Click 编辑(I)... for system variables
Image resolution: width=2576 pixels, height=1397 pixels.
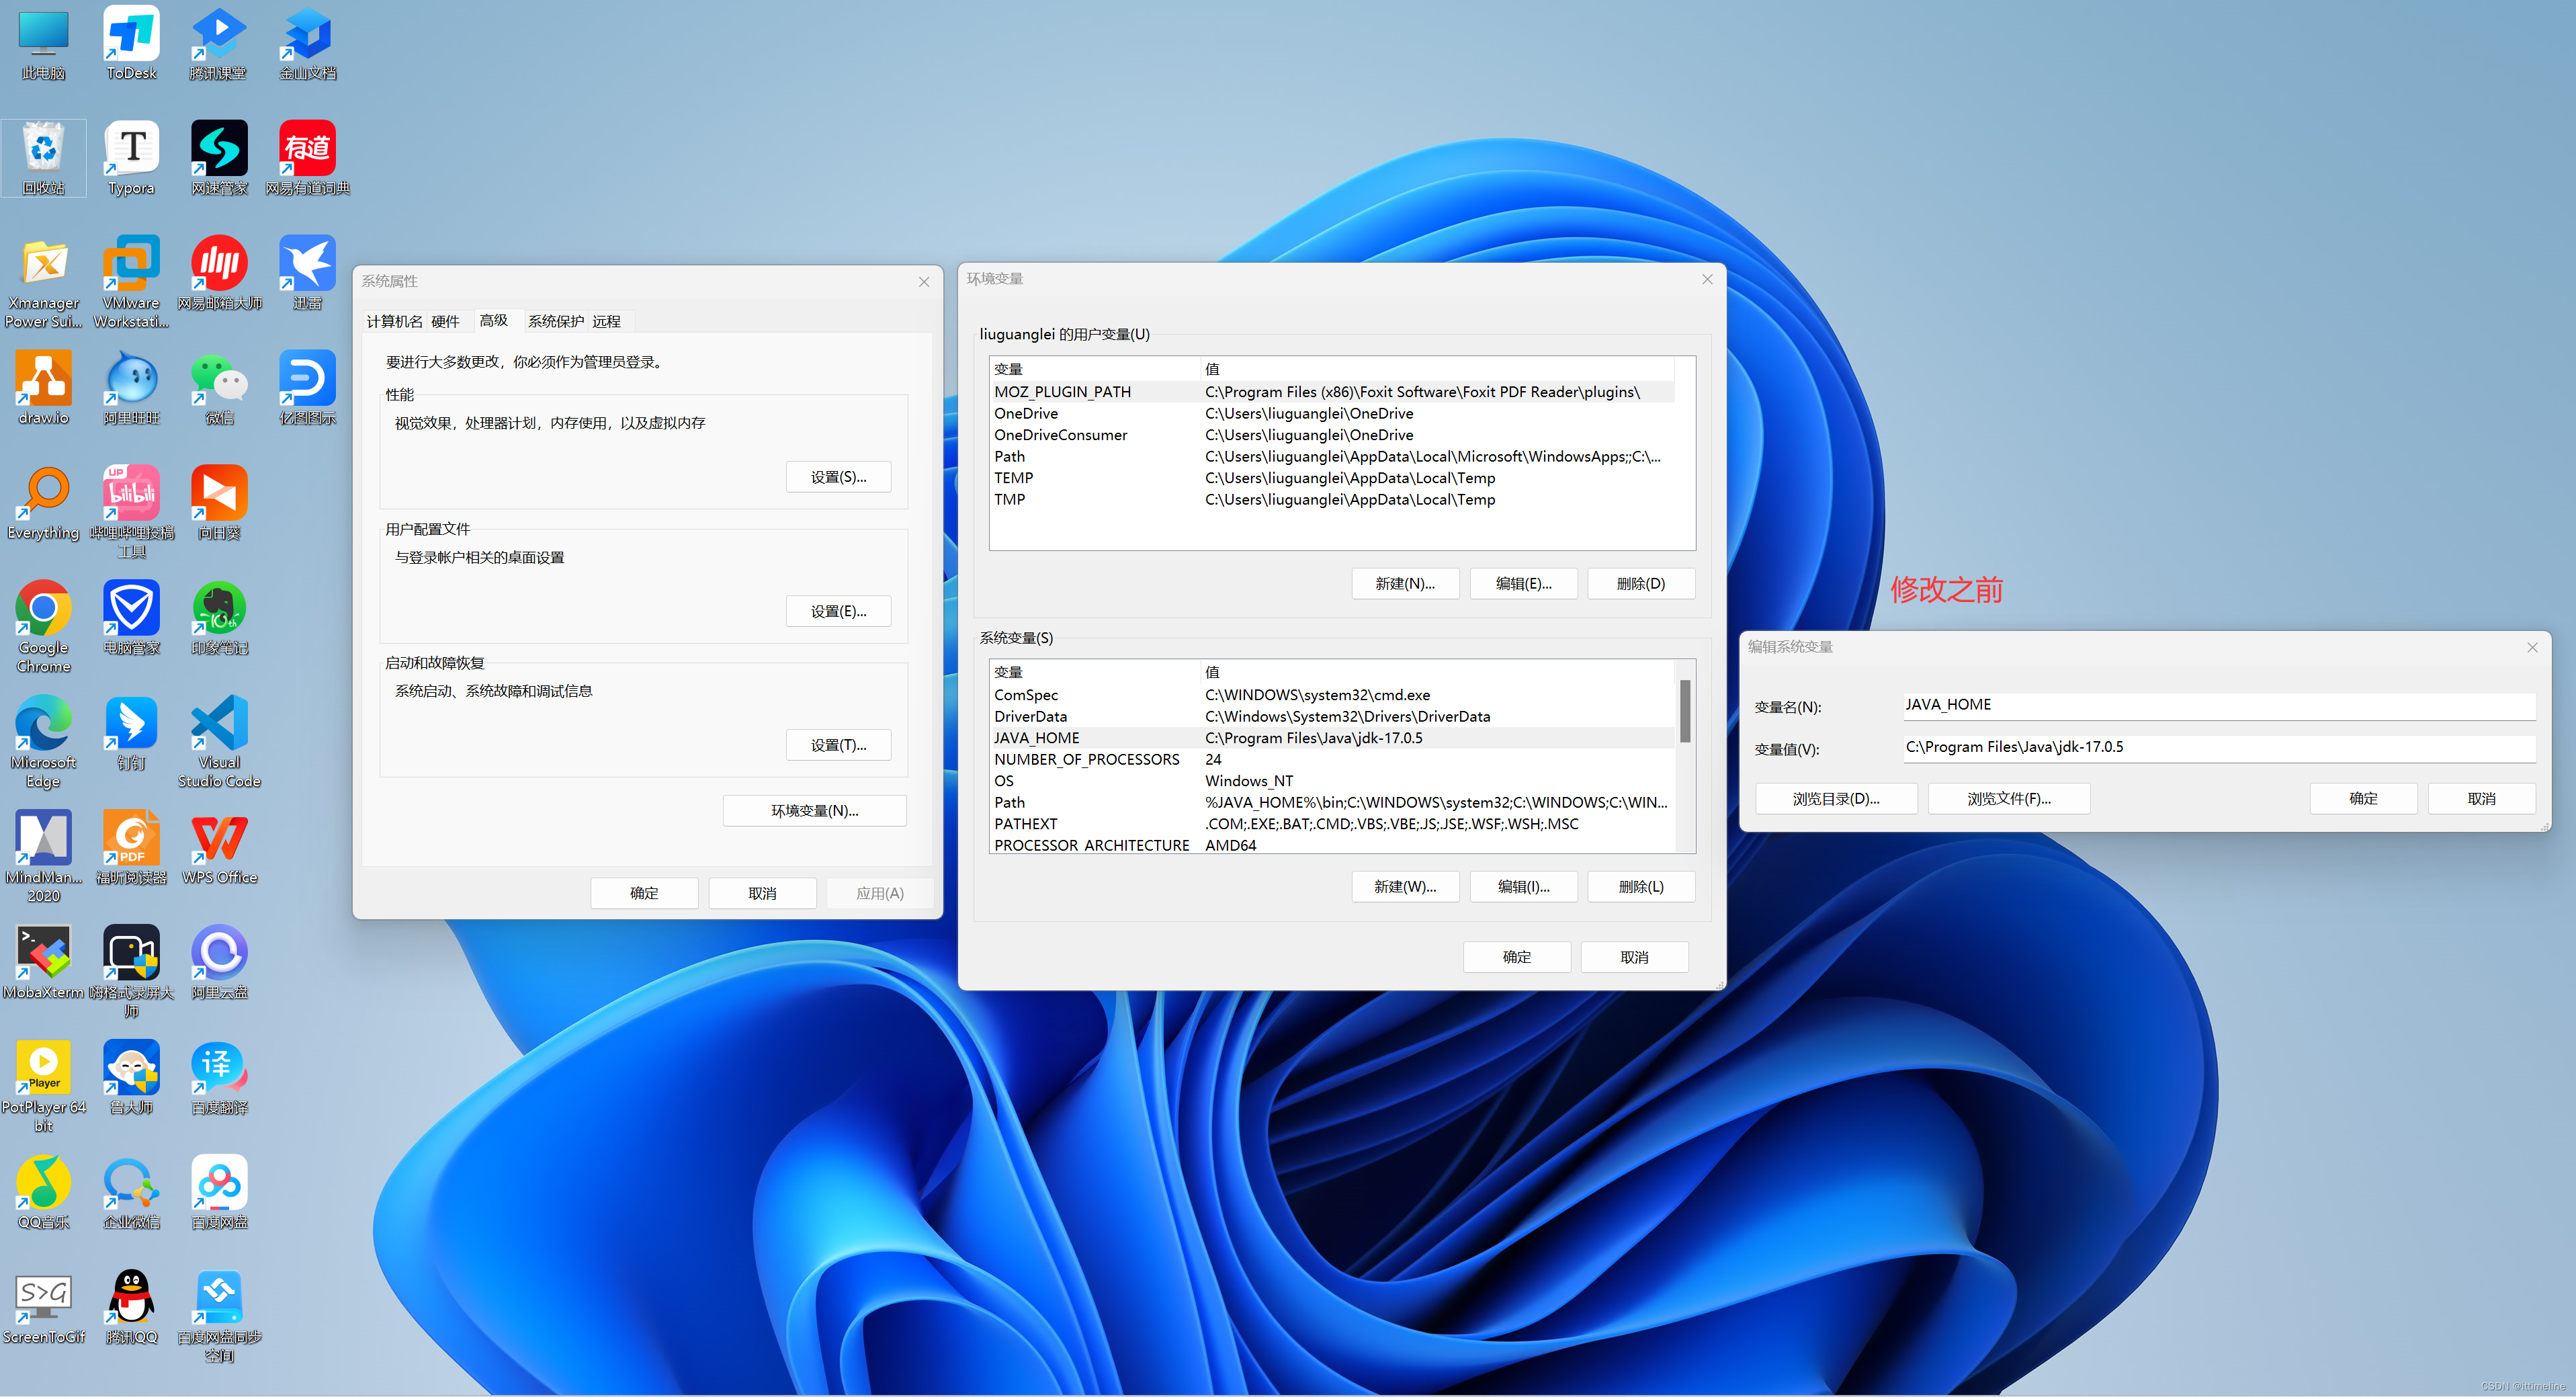pyautogui.click(x=1523, y=886)
